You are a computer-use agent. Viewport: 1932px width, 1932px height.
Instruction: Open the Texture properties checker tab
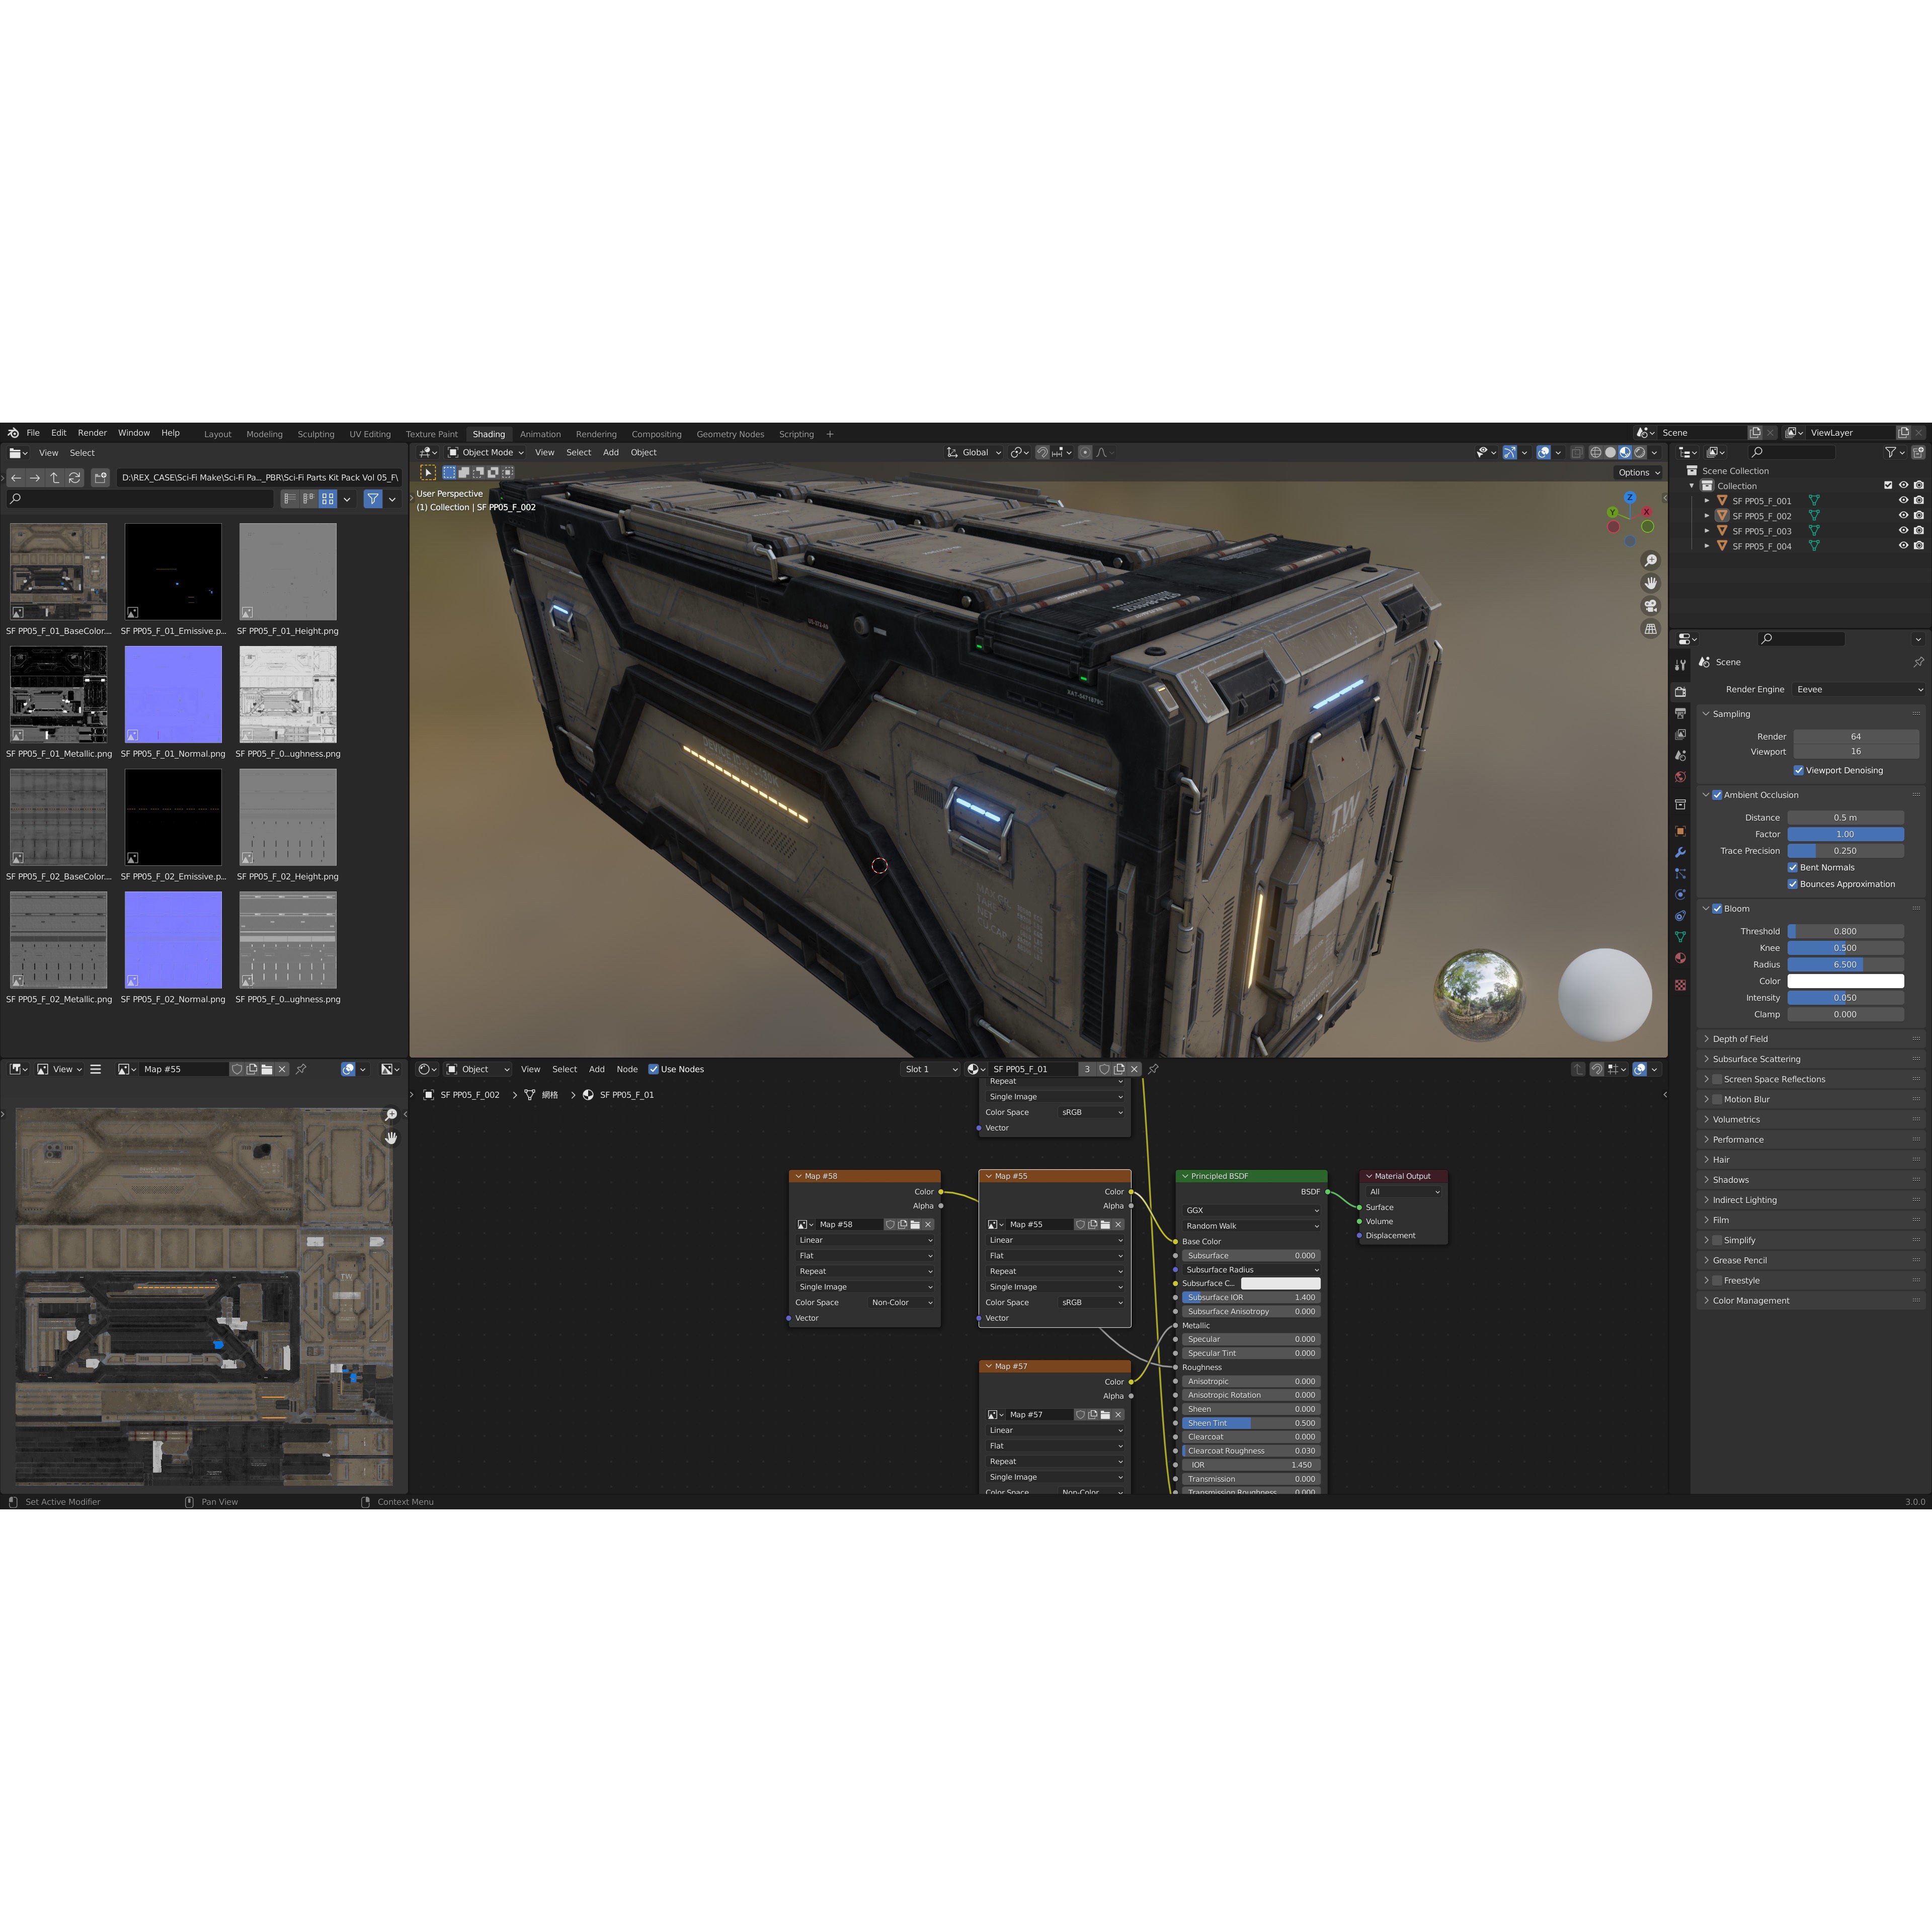point(1680,985)
